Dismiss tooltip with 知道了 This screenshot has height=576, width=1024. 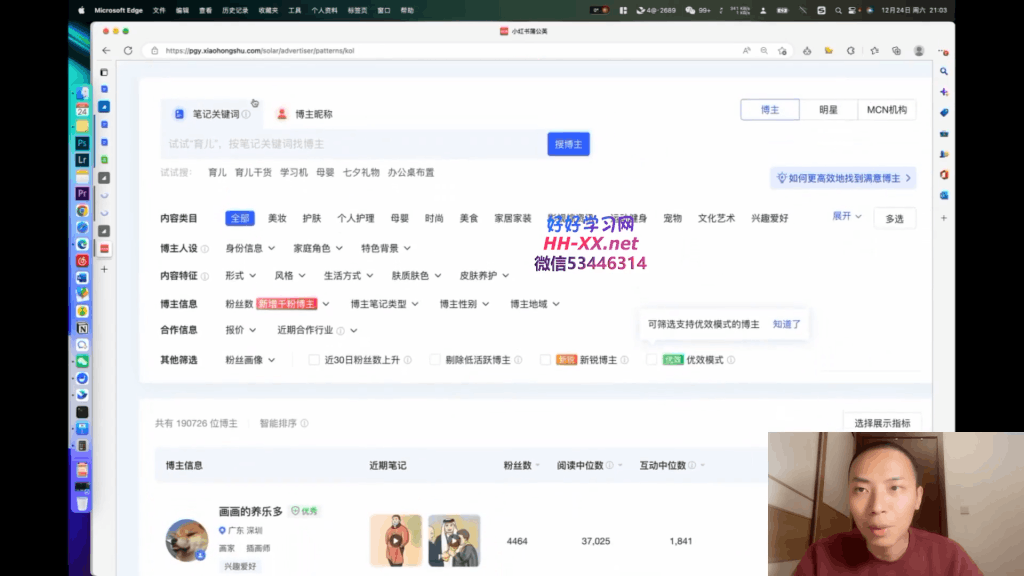786,325
